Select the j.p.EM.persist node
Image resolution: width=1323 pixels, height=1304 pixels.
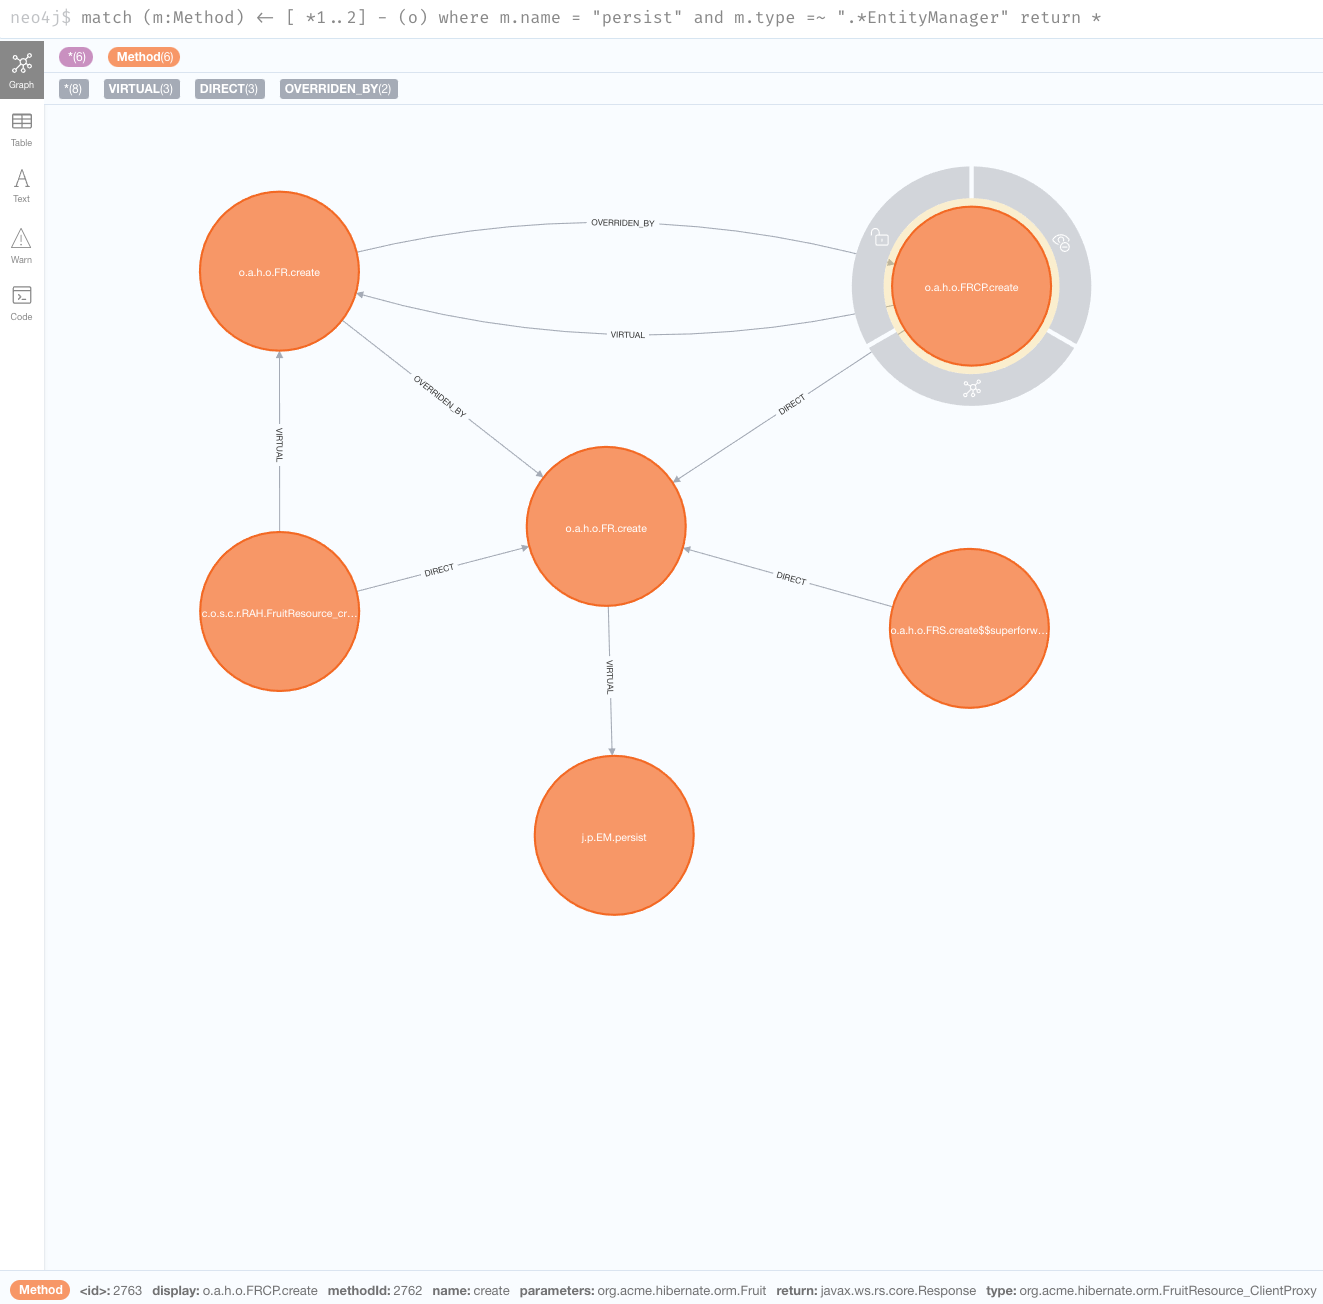click(x=614, y=836)
